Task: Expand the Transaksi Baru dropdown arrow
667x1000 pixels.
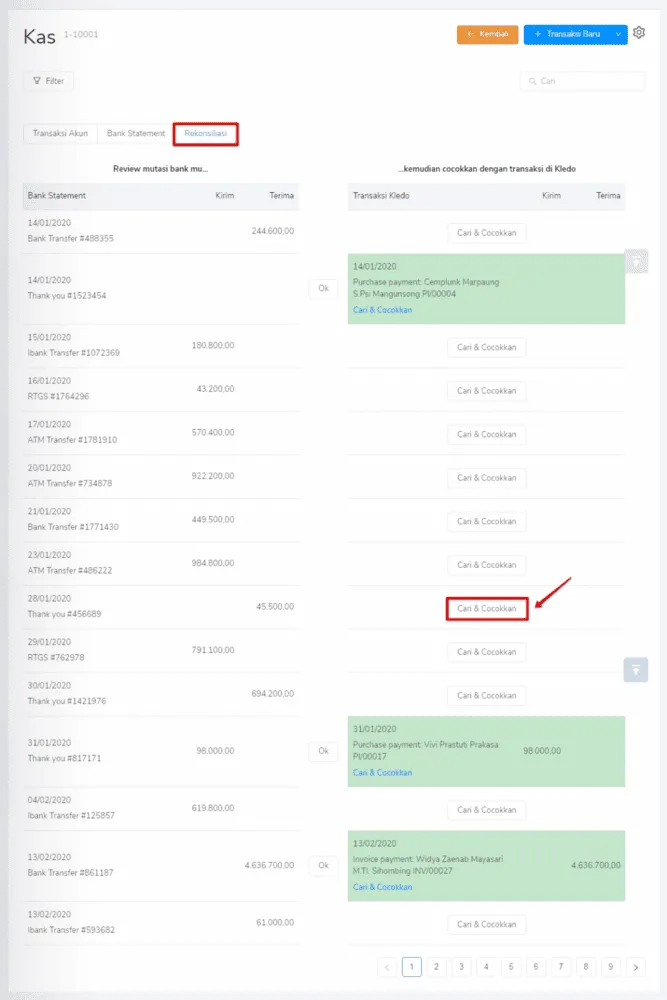Action: click(x=619, y=35)
